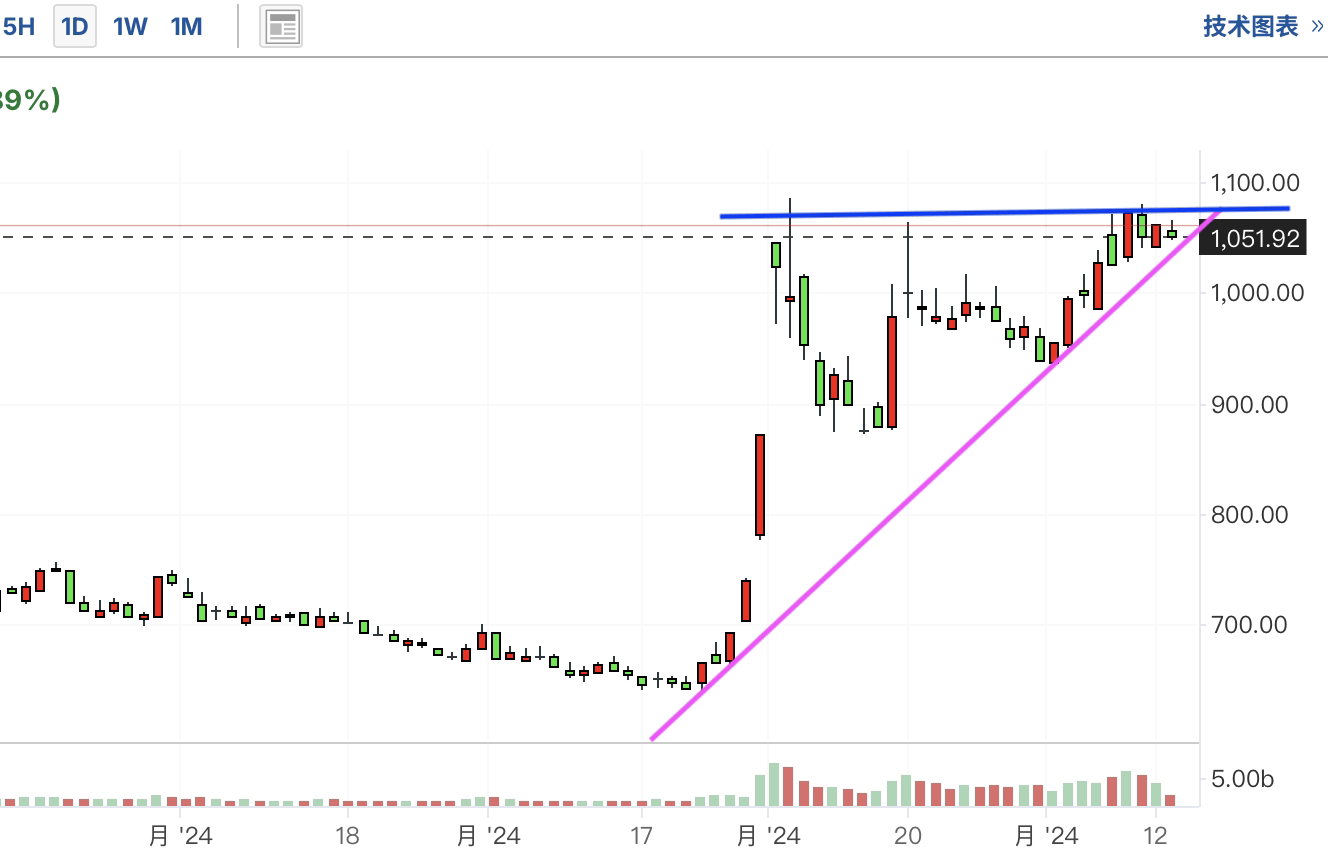Image resolution: width=1328 pixels, height=862 pixels.
Task: Switch to the 5H timeframe
Action: coord(18,26)
